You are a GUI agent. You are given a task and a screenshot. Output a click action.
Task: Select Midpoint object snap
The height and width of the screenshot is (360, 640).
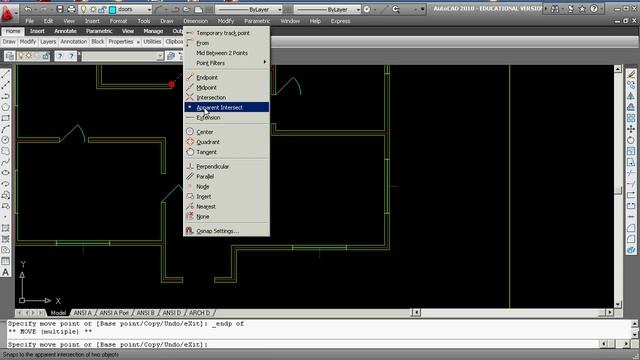[227, 87]
